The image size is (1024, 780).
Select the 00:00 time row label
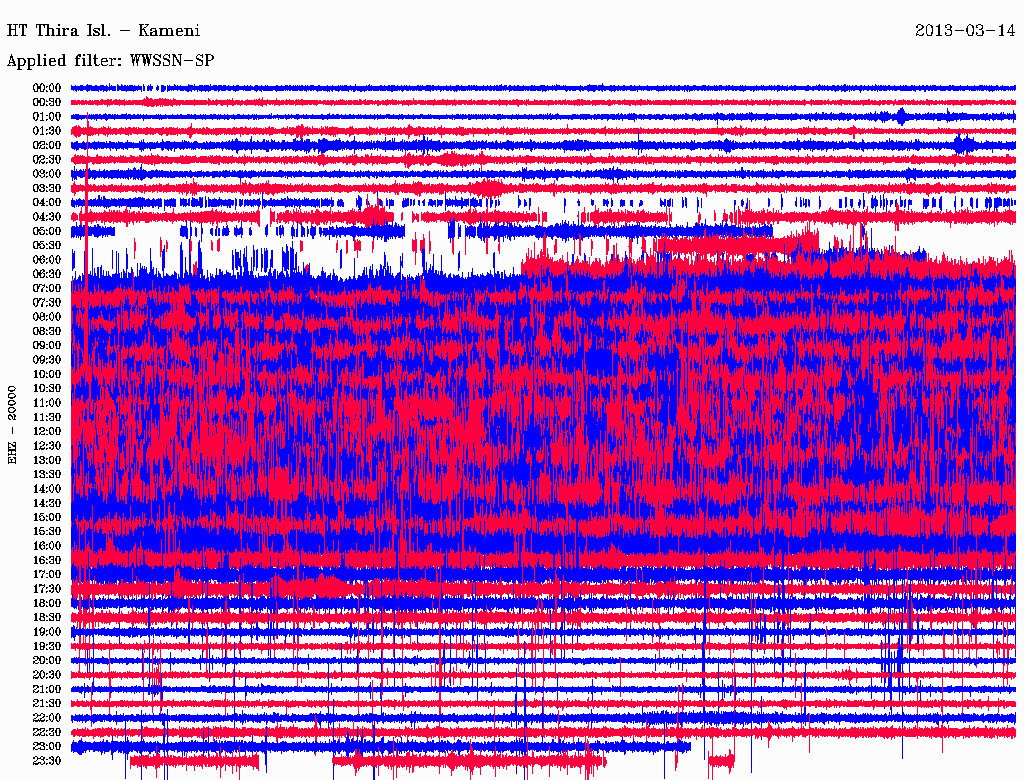pyautogui.click(x=47, y=88)
